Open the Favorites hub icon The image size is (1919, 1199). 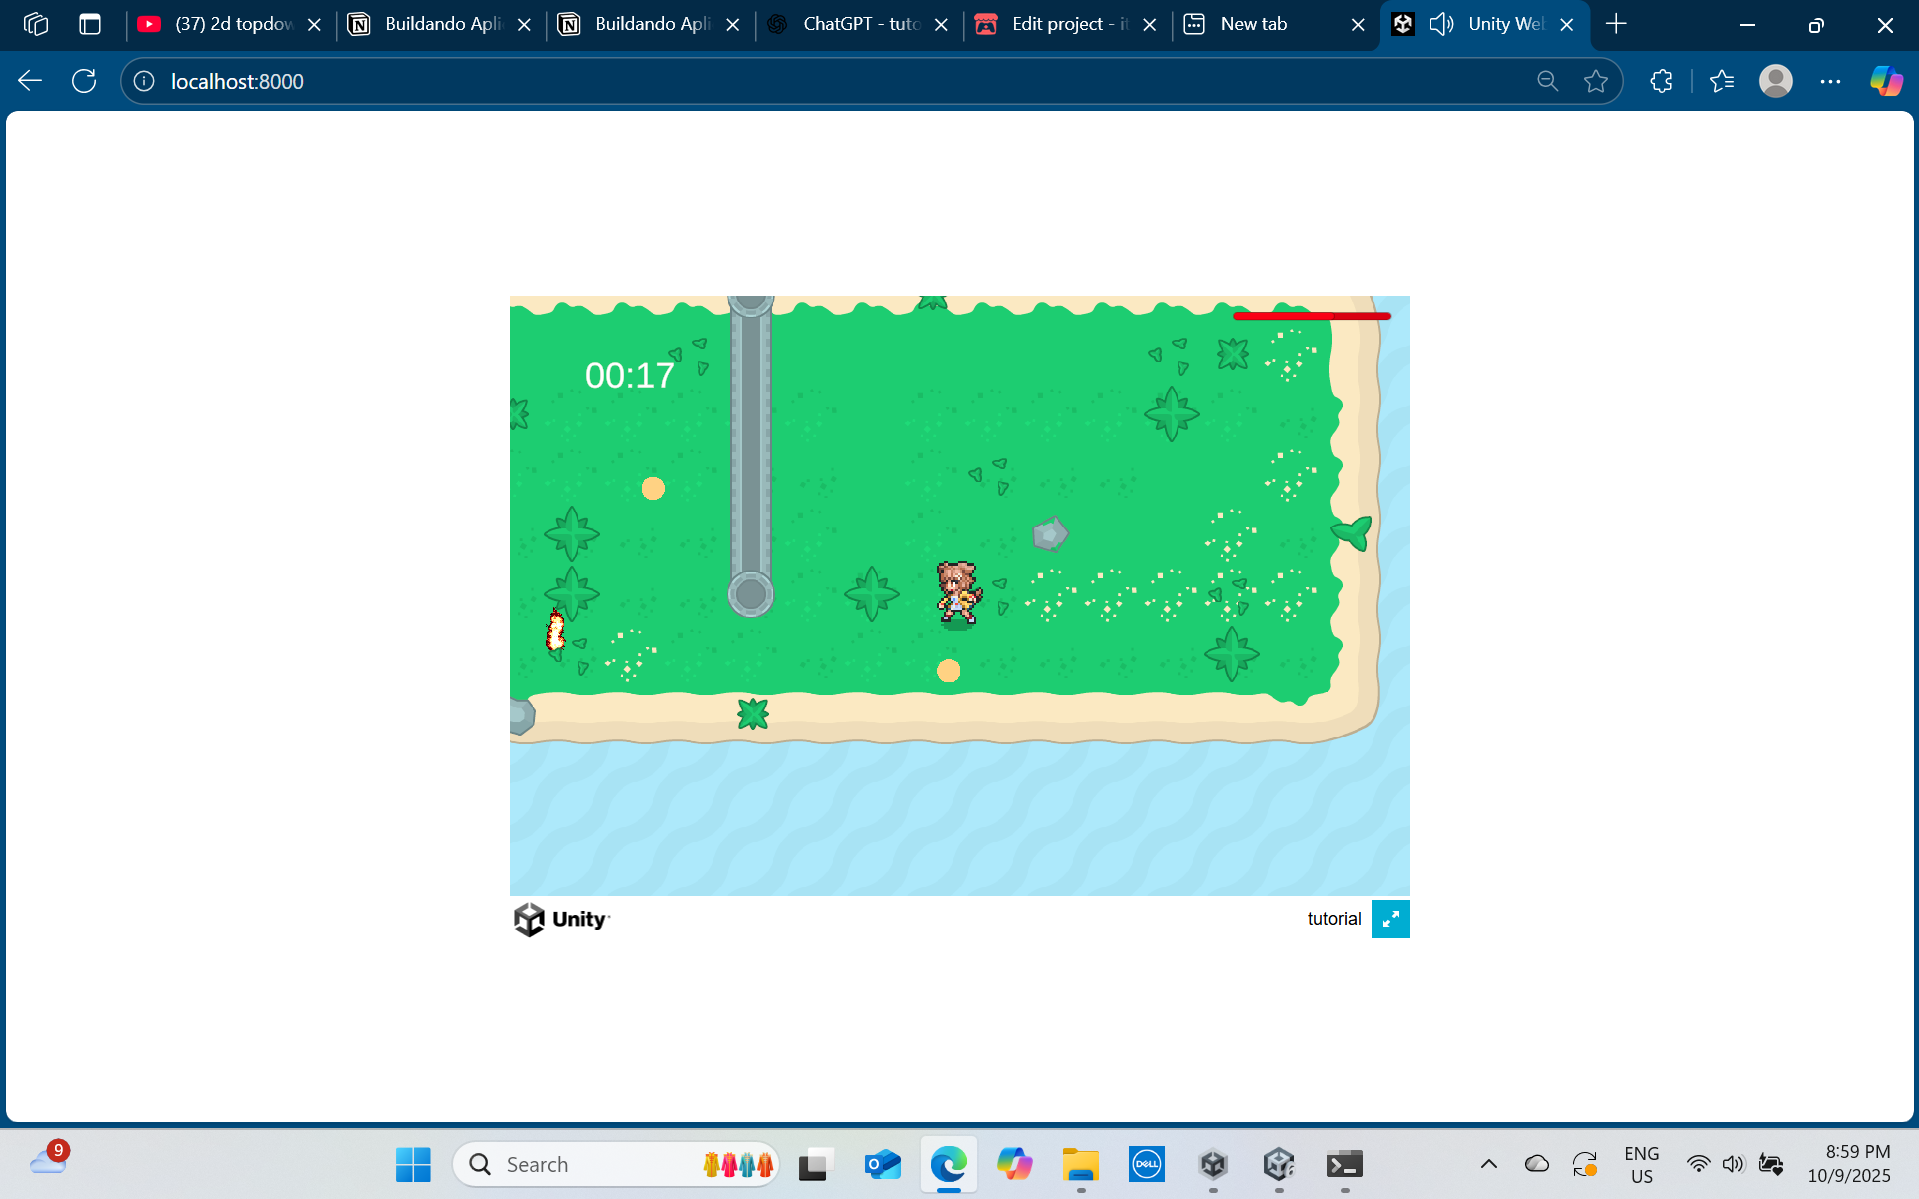point(1722,81)
